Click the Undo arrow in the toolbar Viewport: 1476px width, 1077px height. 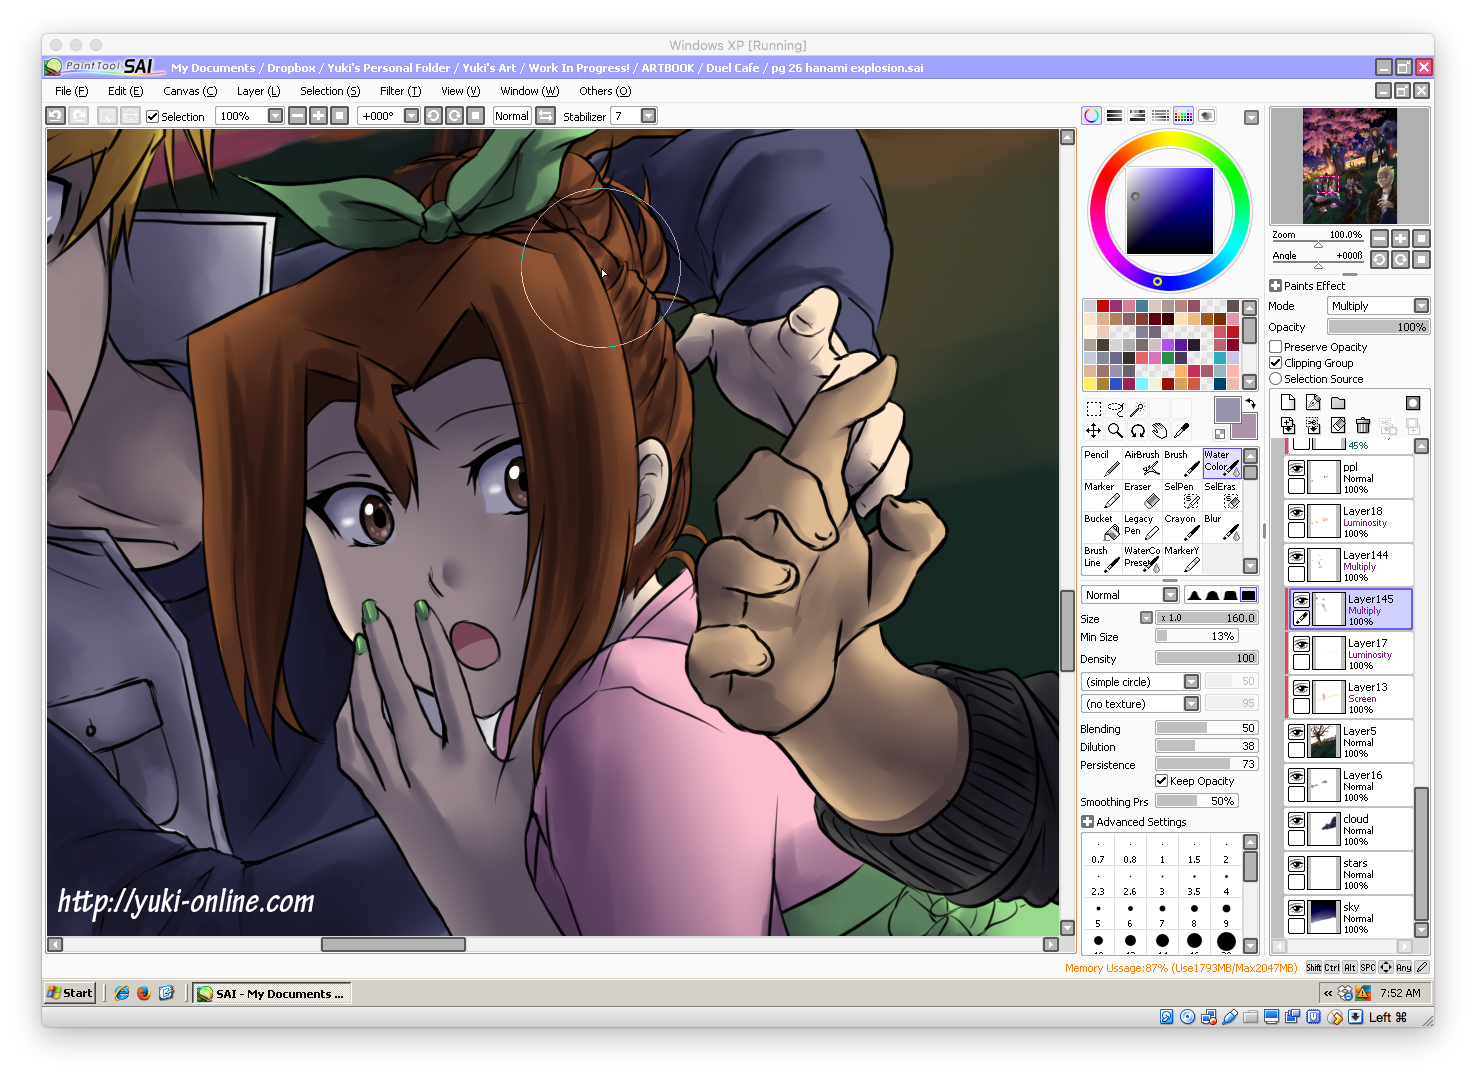click(56, 116)
